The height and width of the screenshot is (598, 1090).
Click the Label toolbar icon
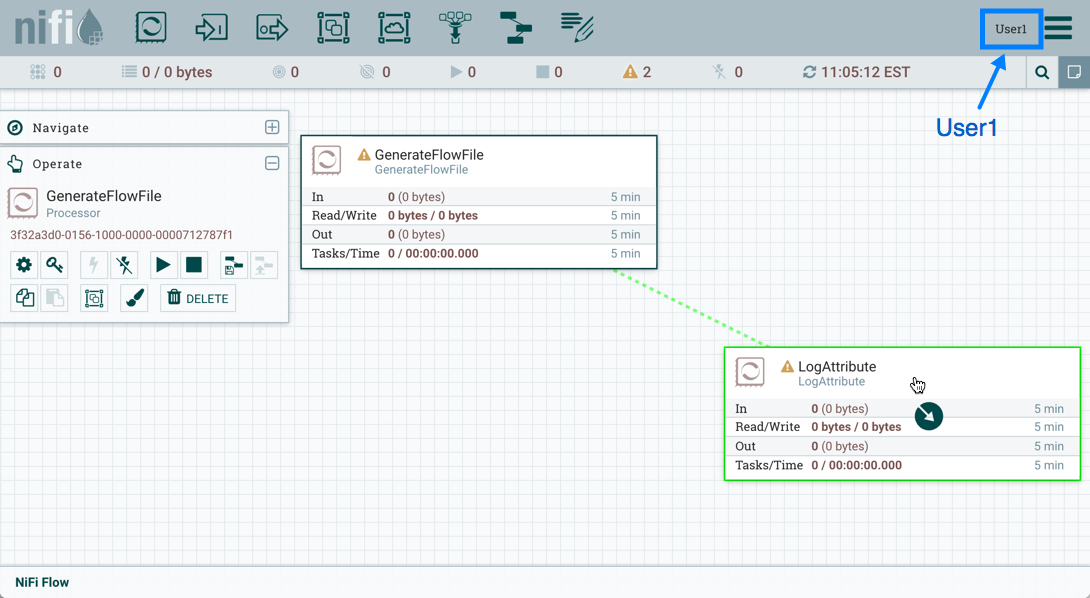(577, 28)
